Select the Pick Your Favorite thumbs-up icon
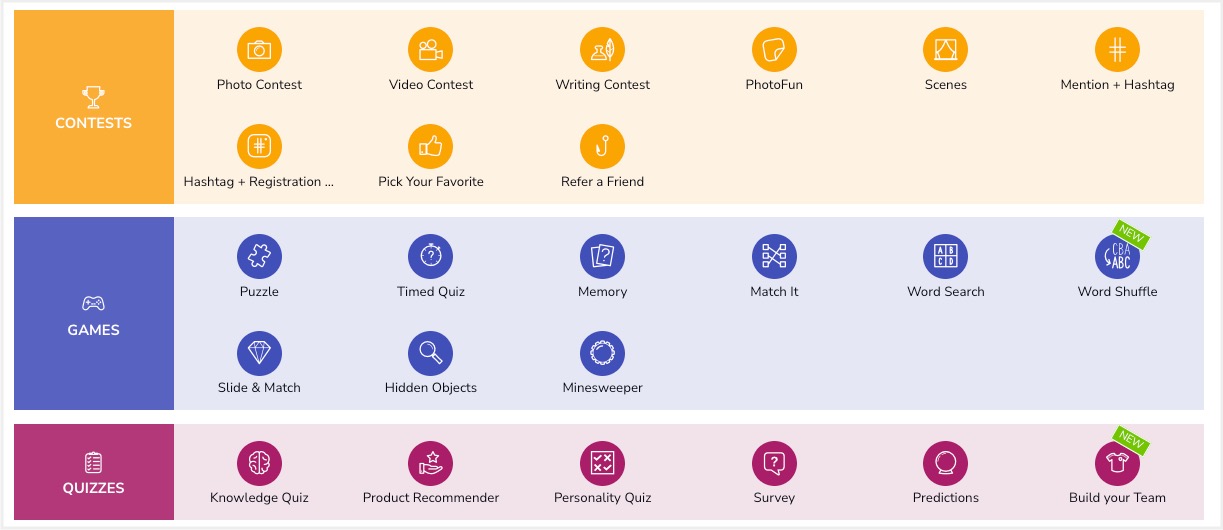 (x=431, y=146)
